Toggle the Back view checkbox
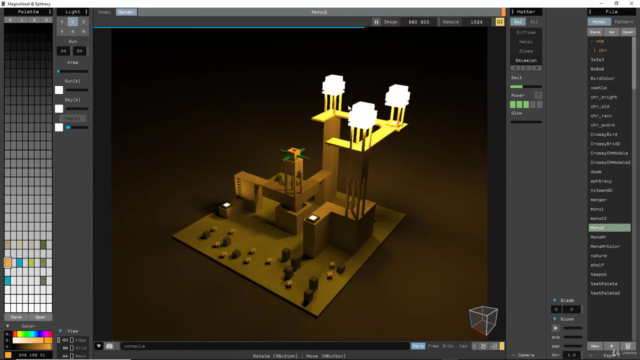 point(72,356)
